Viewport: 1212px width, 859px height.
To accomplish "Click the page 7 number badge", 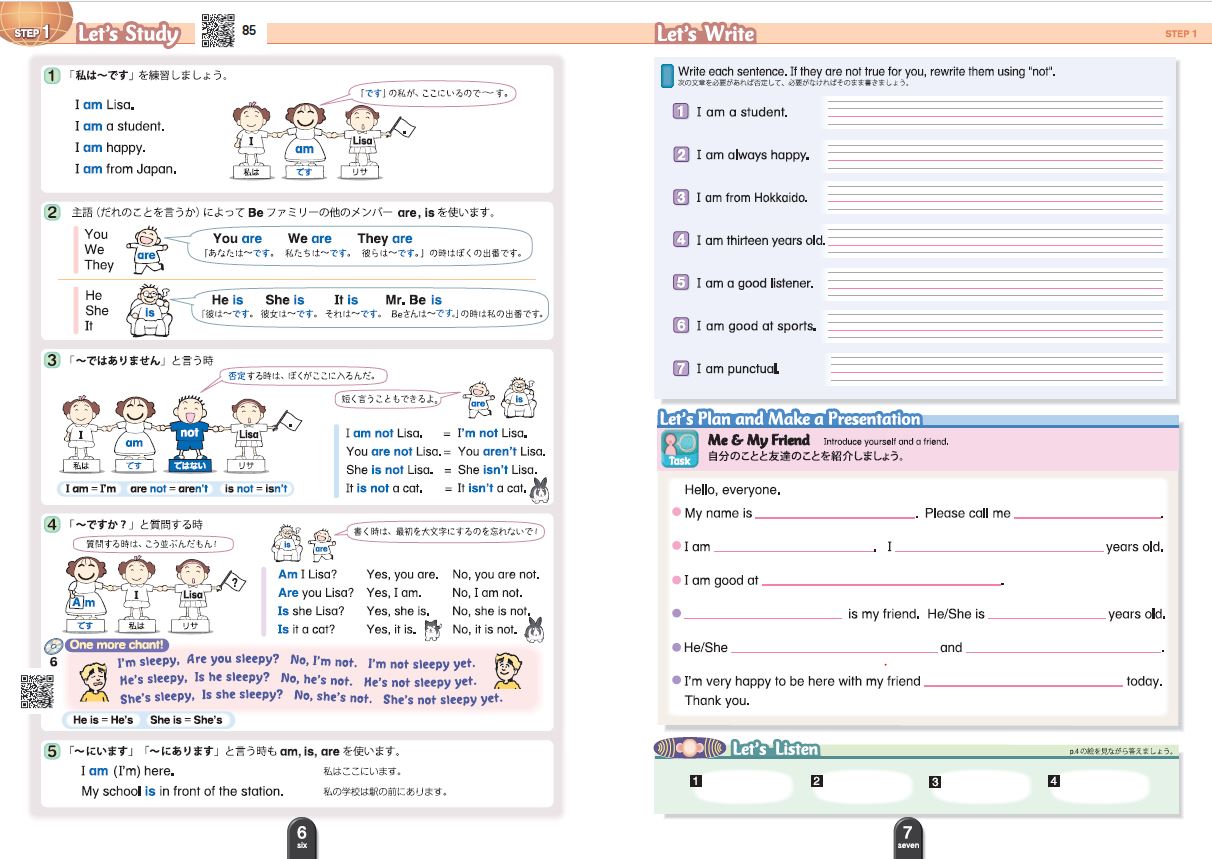I will [x=906, y=834].
